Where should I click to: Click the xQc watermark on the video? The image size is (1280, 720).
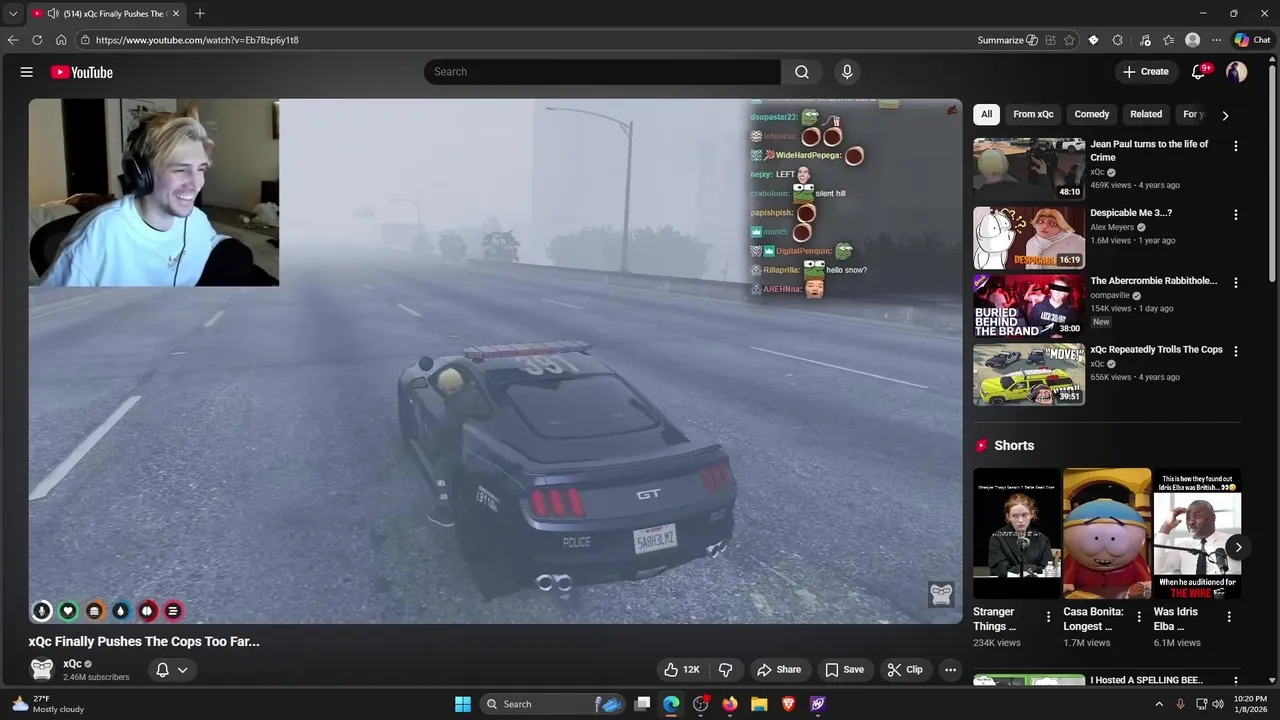[941, 594]
